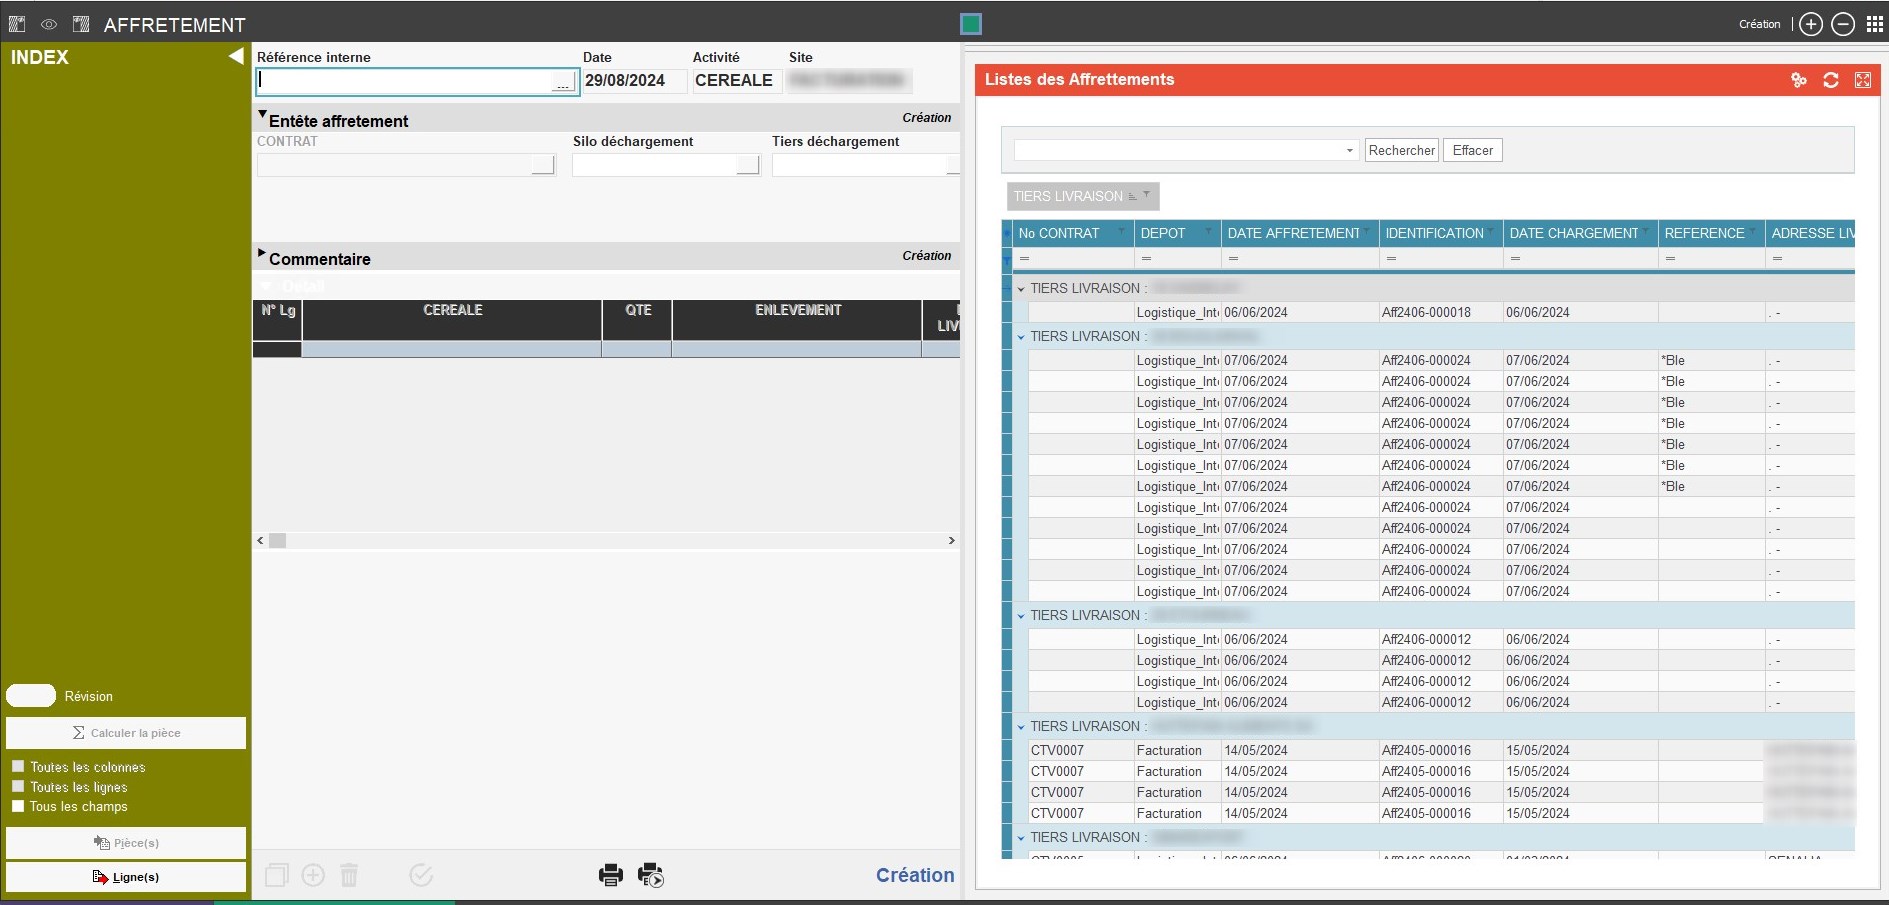Click the minus circle icon in top bar
This screenshot has height=905, width=1889.
point(1843,24)
